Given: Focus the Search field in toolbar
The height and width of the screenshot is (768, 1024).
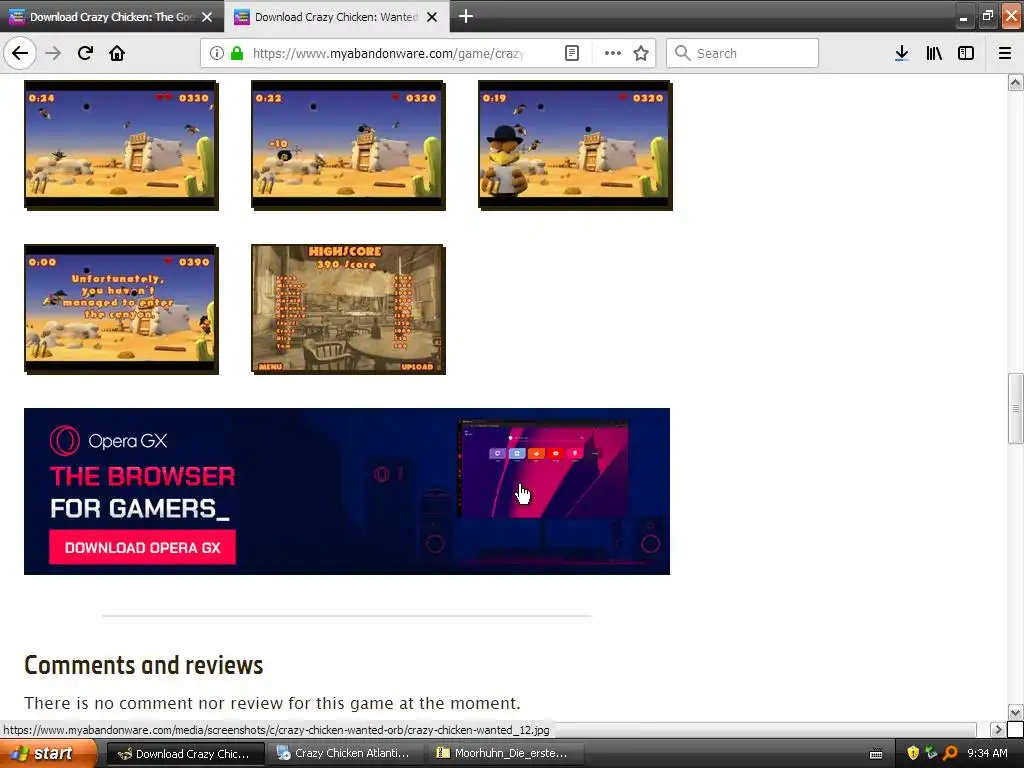Looking at the screenshot, I should (x=743, y=53).
